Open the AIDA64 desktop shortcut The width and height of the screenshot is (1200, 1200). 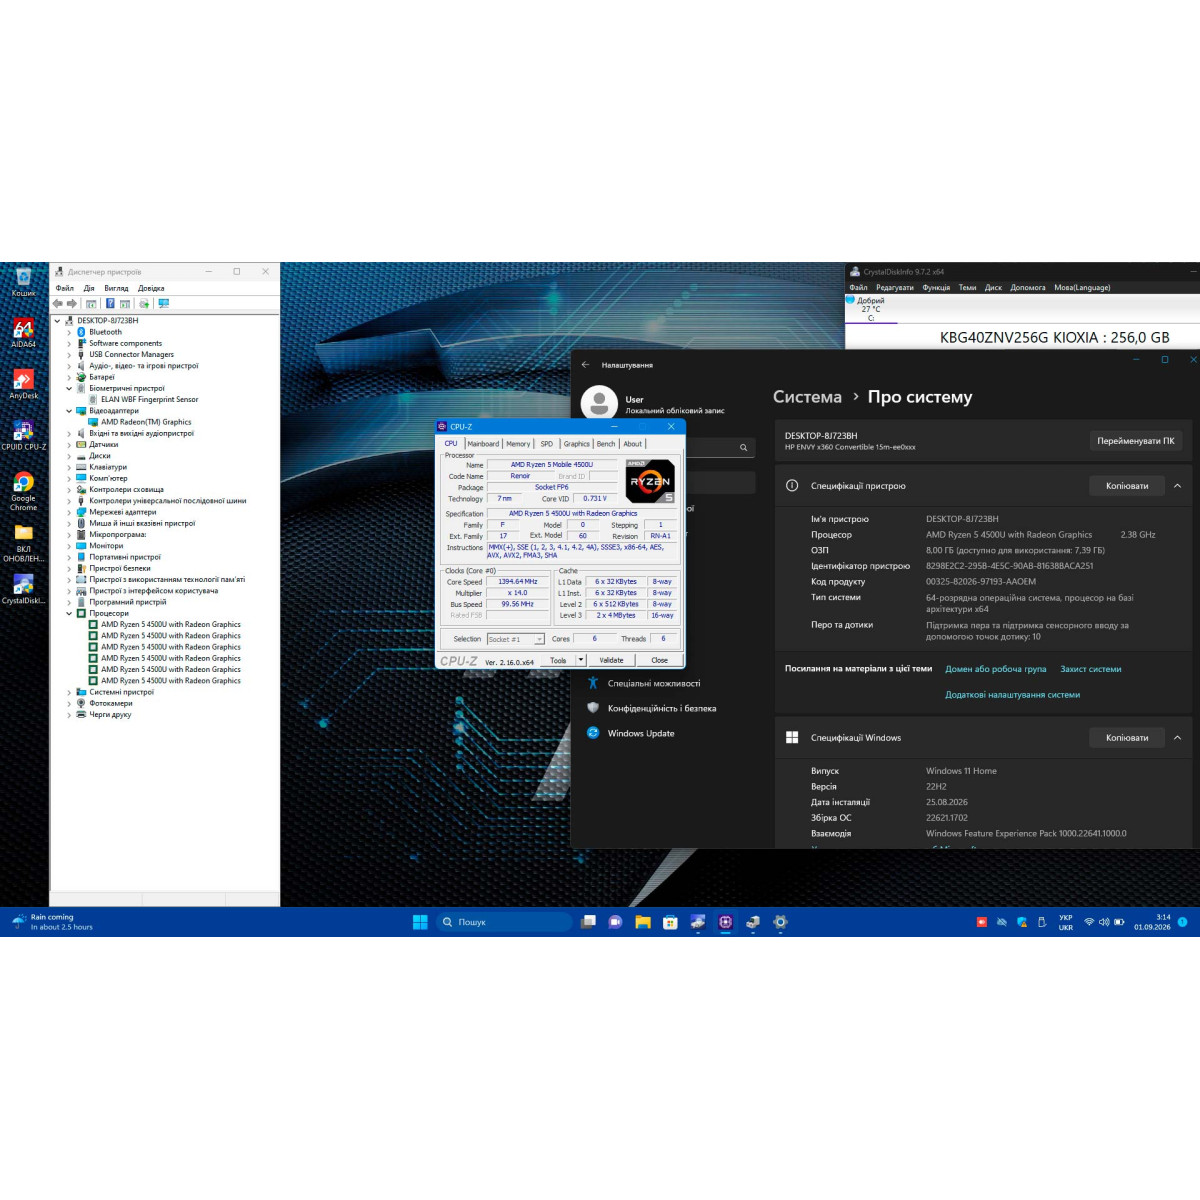coord(24,333)
